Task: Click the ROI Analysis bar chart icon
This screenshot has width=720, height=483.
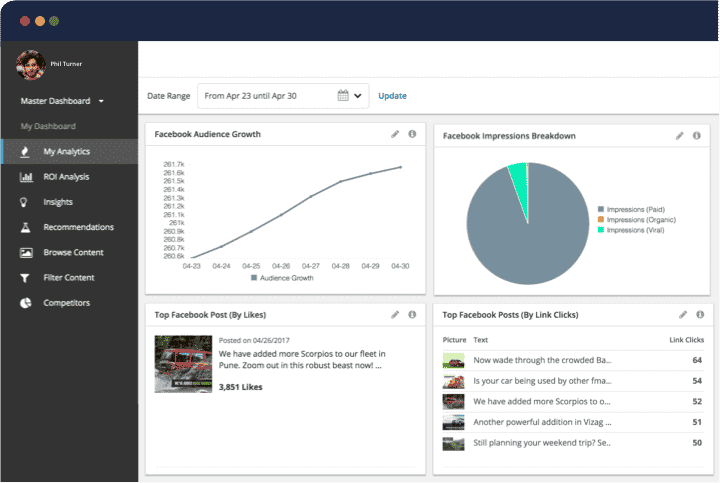Action: pos(25,177)
